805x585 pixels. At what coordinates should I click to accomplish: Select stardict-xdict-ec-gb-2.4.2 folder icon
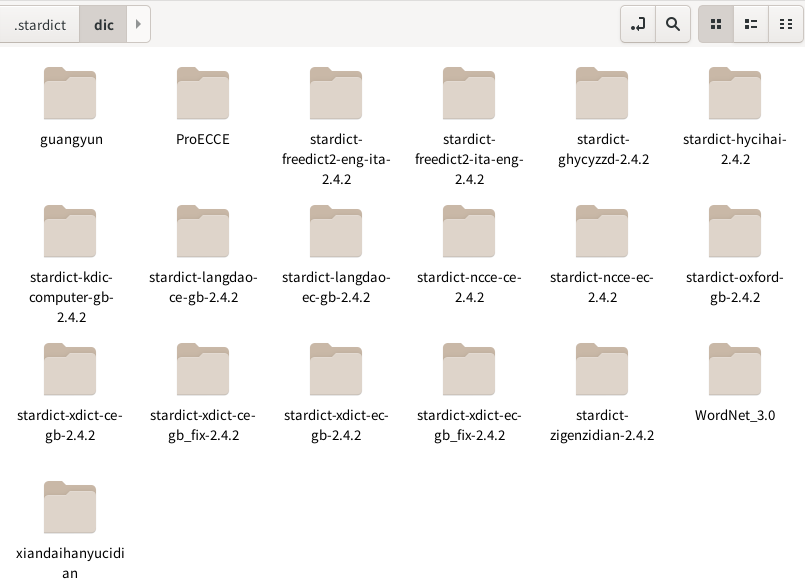point(336,369)
